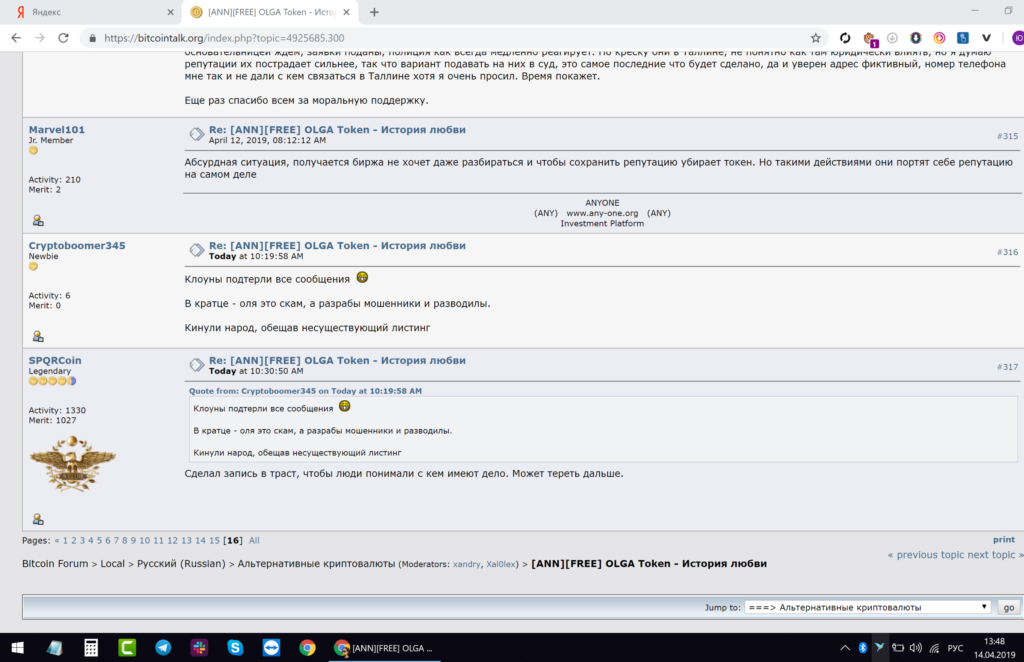Go to page 10 of the topic
Viewport: 1024px width, 662px height.
tap(144, 541)
